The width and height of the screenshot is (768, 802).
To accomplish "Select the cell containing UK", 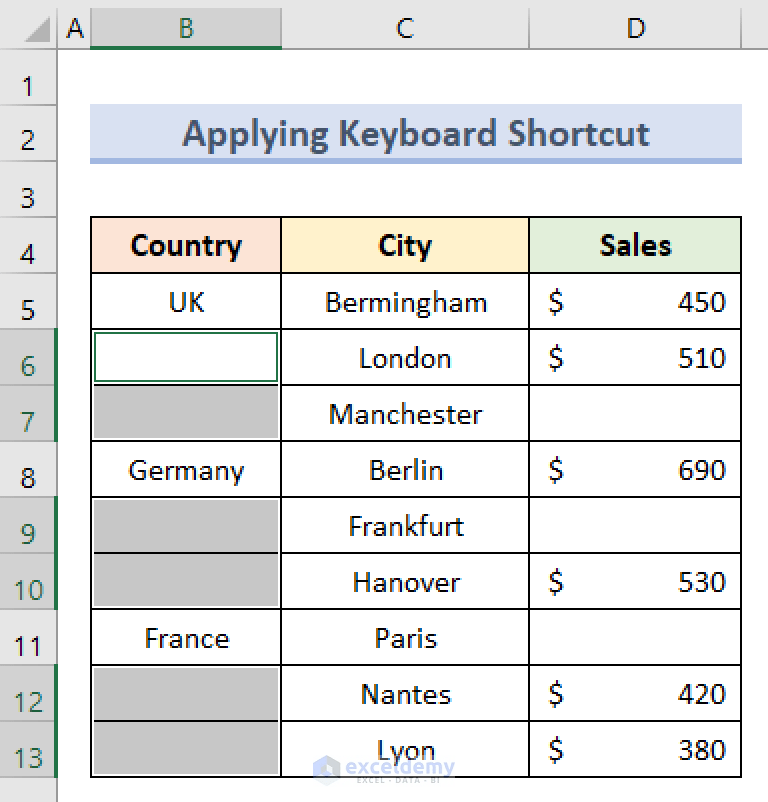I will coord(185,301).
